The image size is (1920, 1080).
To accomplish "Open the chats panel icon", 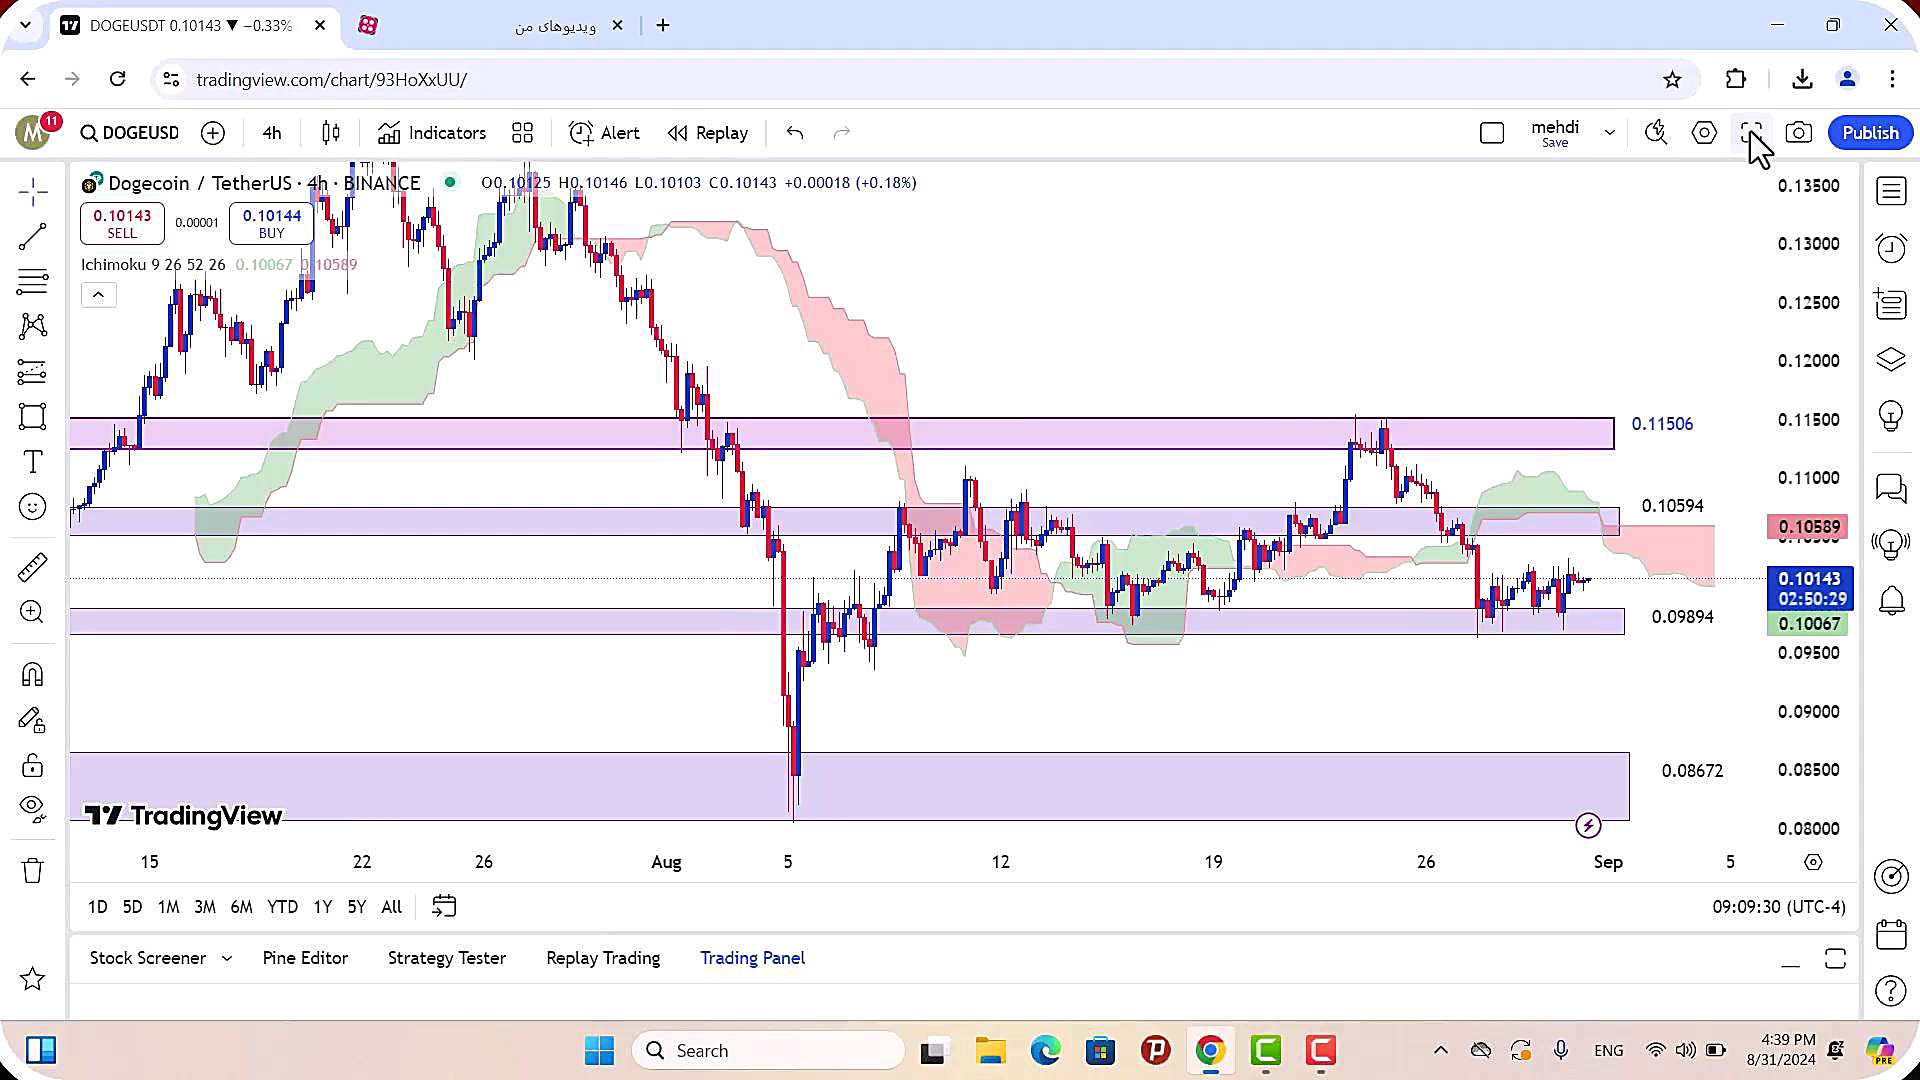I will [x=1891, y=488].
